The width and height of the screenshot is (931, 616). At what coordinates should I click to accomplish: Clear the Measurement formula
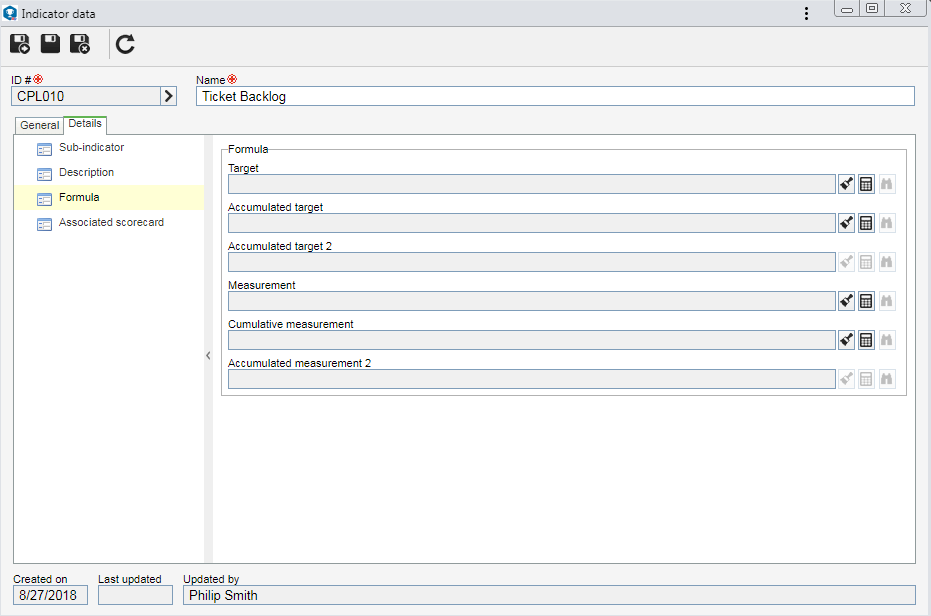[x=846, y=301]
